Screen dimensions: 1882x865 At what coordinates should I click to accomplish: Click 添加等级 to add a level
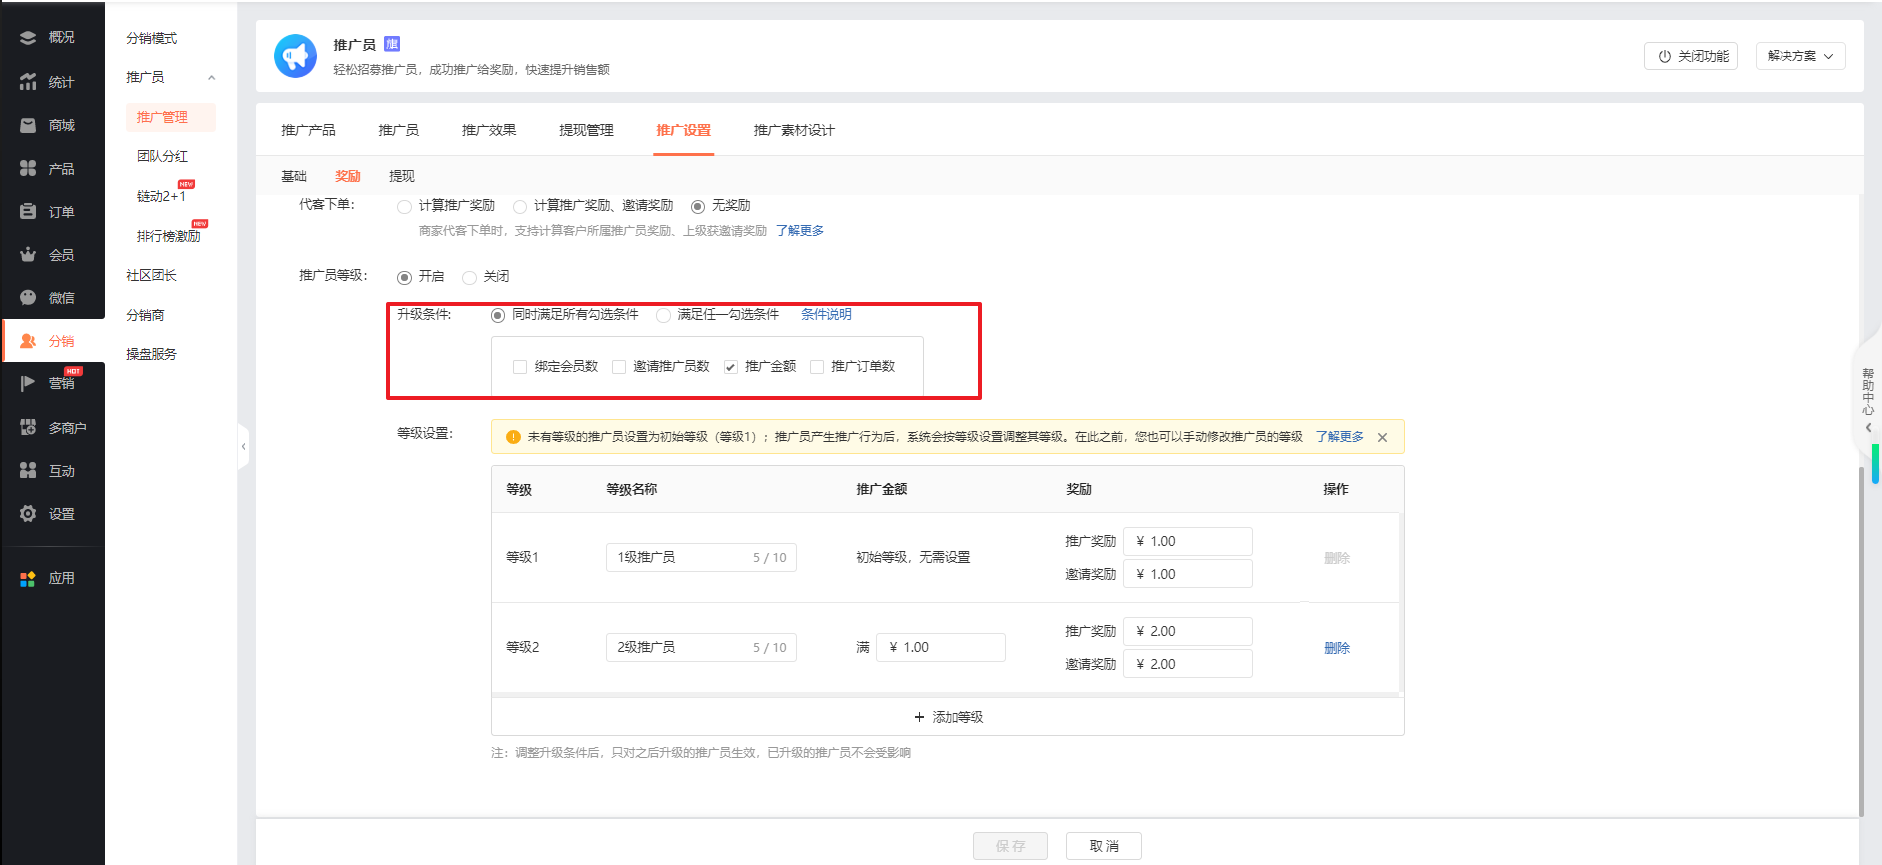948,717
